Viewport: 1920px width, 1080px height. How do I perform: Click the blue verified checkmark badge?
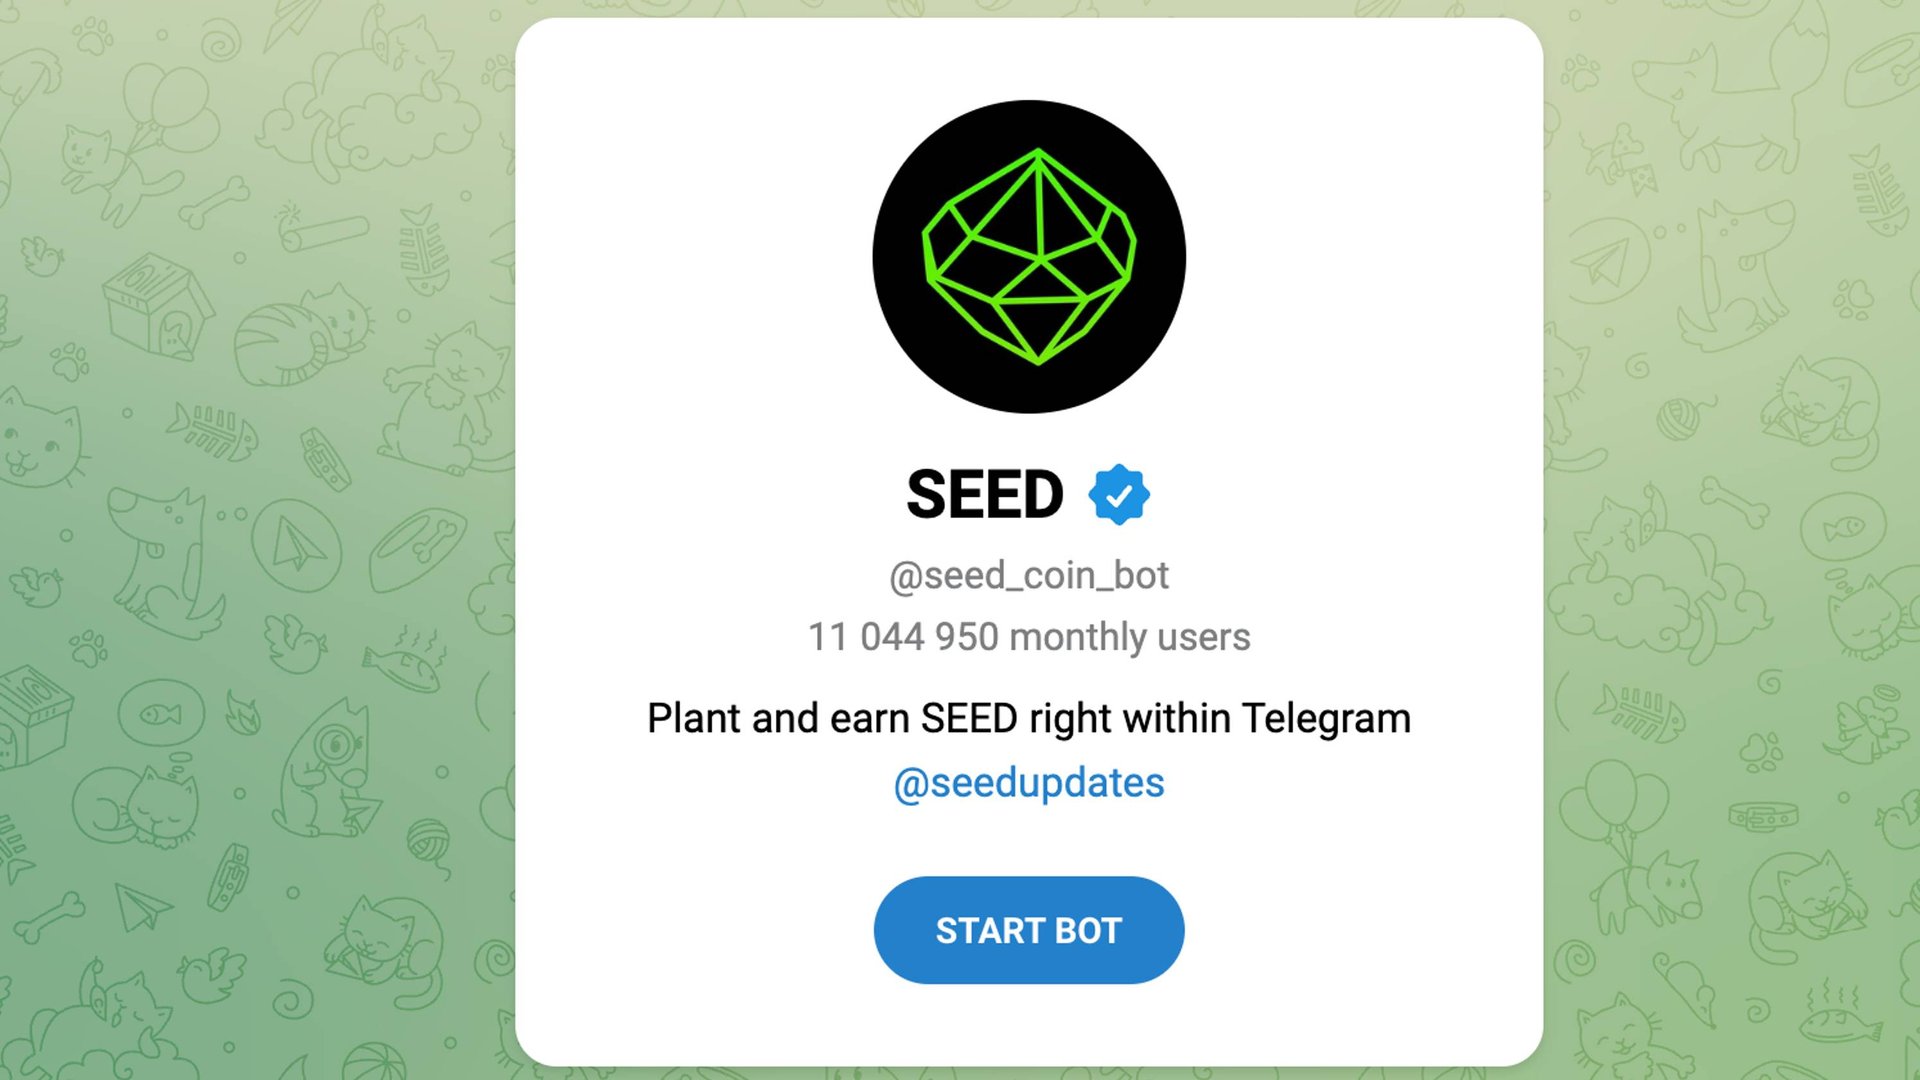click(1119, 495)
